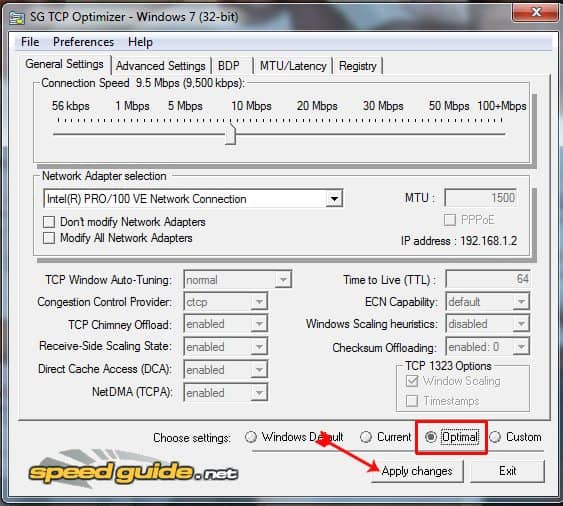
Task: Click the slider track near 50 Mbps
Action: 449,134
